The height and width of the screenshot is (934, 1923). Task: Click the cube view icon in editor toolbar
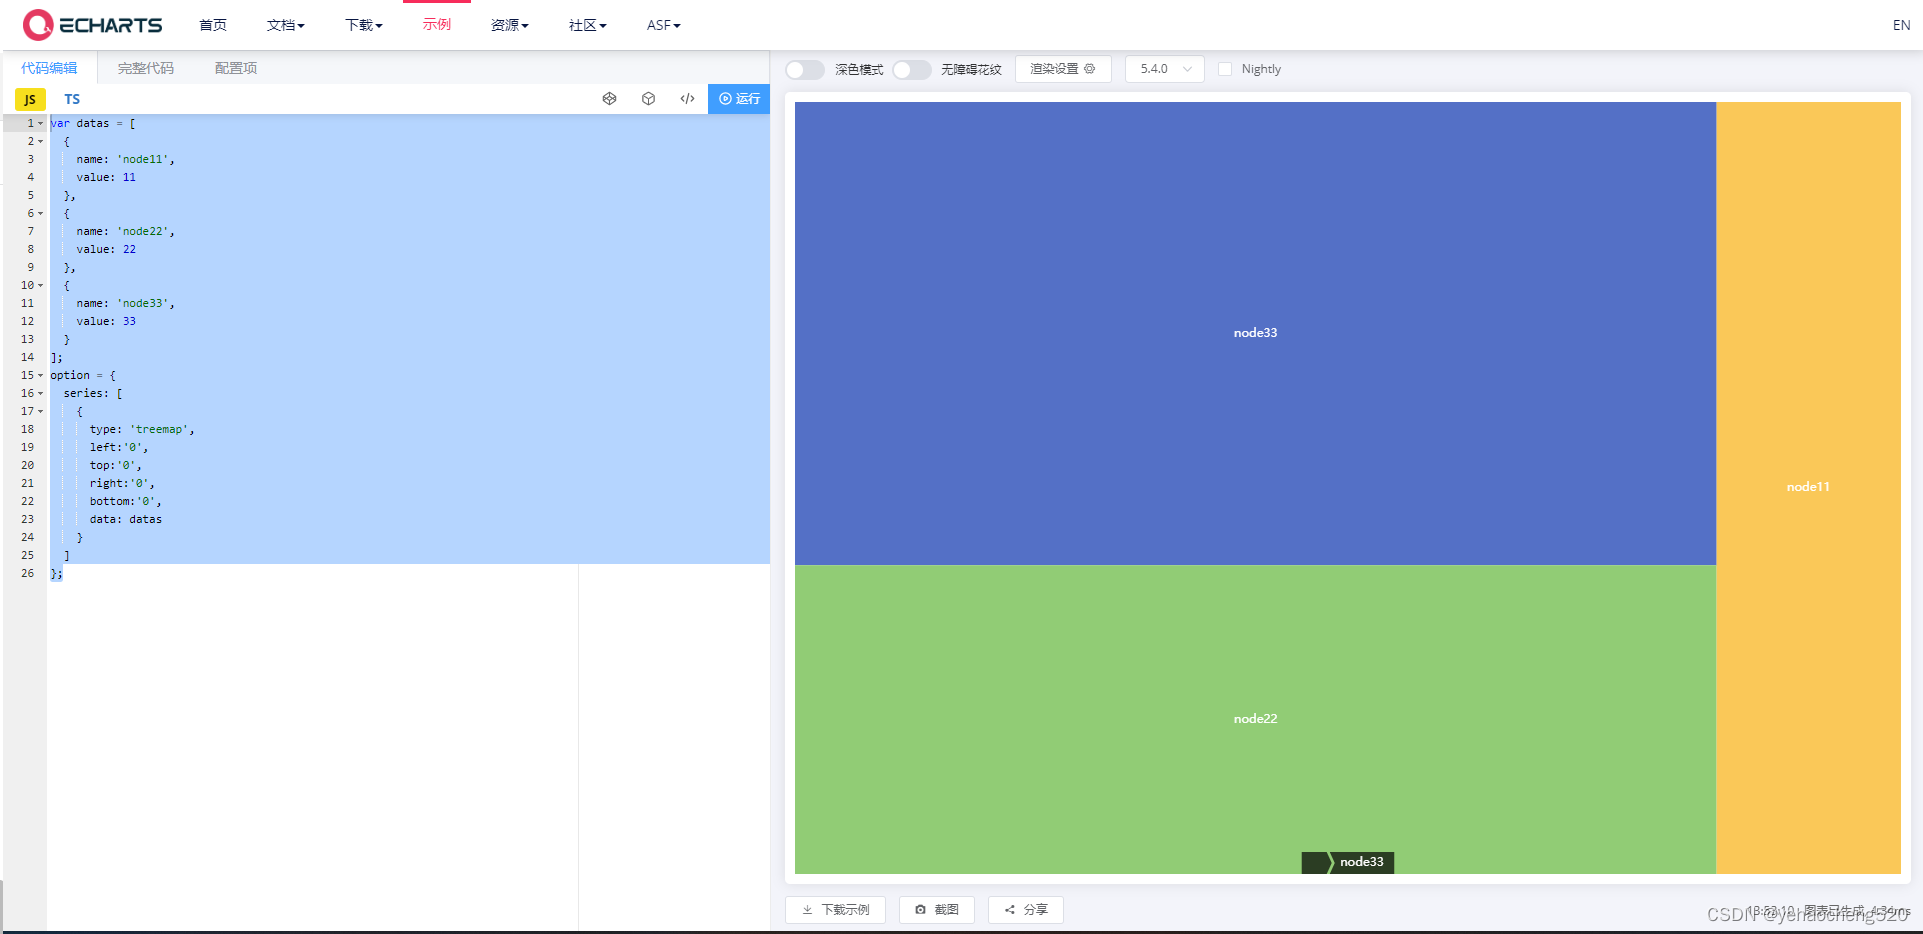[x=648, y=98]
